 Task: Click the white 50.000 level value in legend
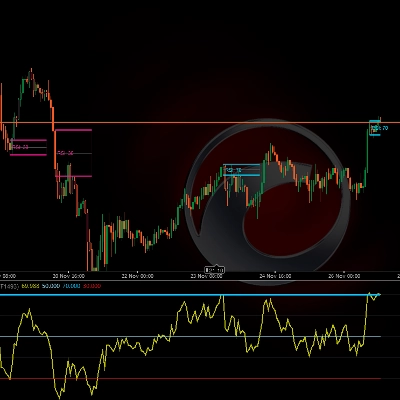coord(51,286)
